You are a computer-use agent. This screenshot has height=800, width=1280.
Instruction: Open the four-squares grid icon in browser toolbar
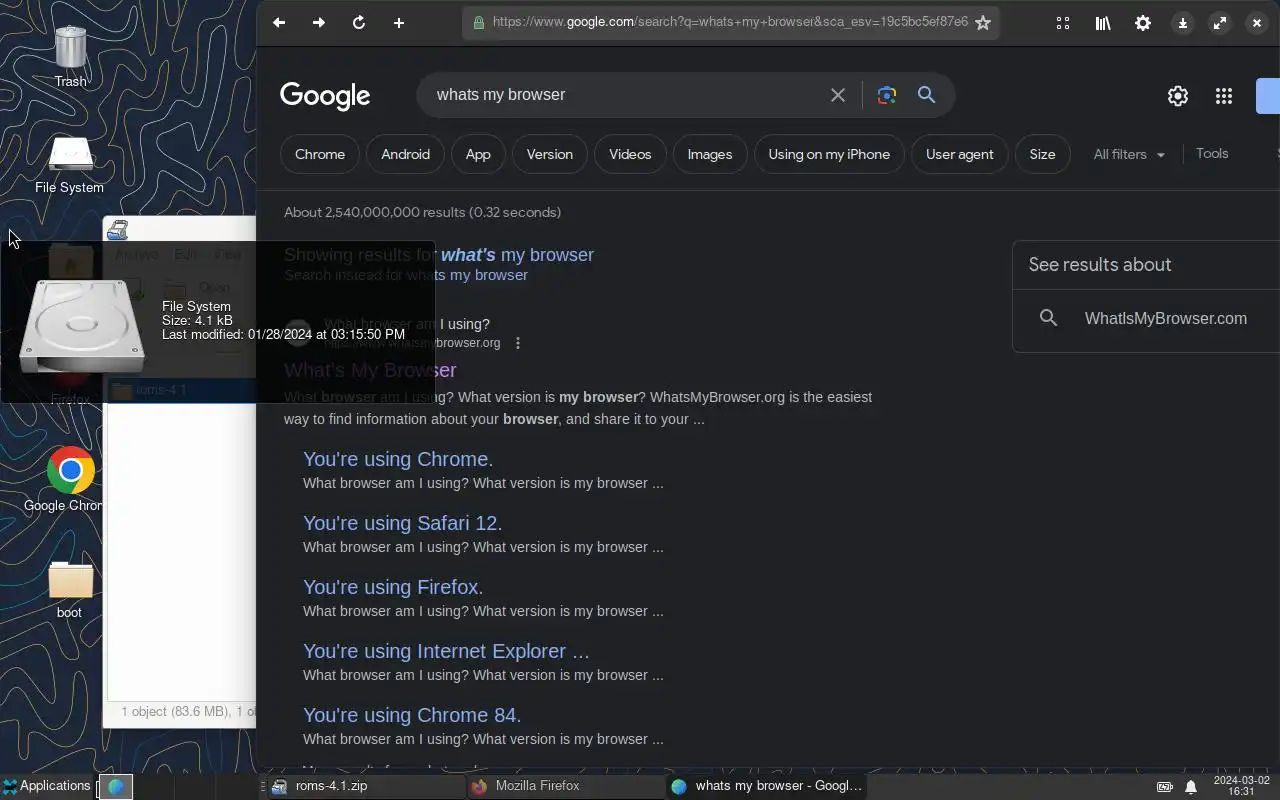(1063, 23)
